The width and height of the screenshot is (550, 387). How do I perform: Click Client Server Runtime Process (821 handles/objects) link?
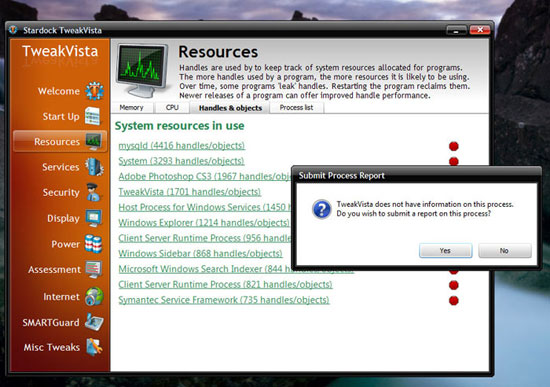point(225,284)
